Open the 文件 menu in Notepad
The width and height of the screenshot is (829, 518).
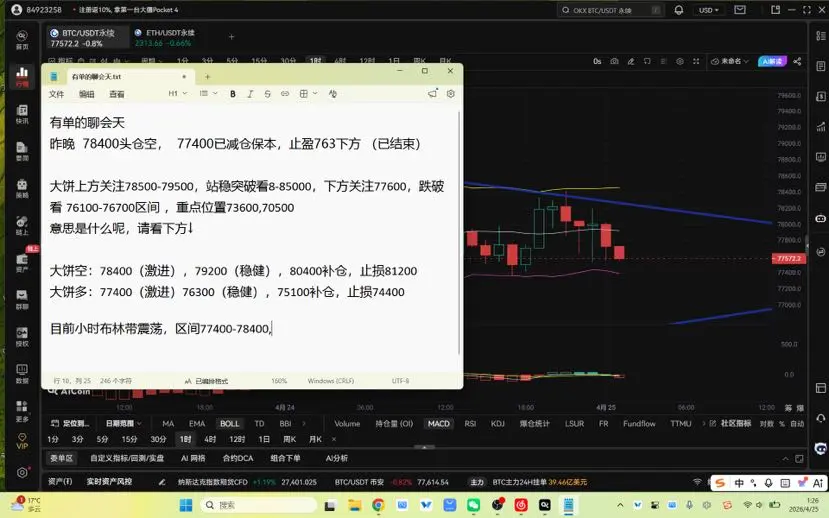(56, 94)
